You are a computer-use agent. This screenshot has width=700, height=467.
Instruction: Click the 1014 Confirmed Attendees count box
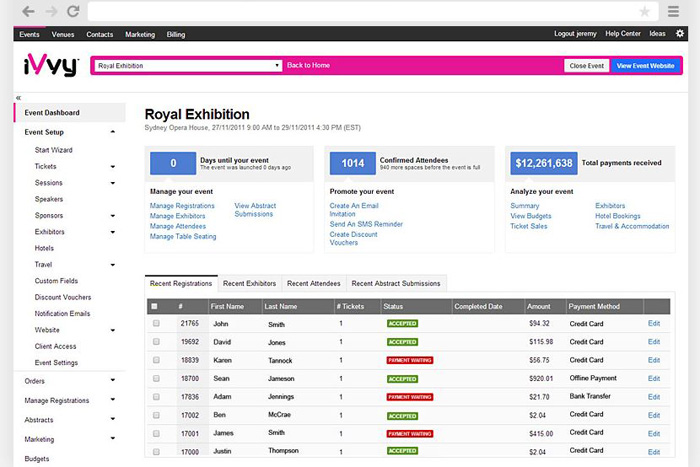(x=353, y=163)
